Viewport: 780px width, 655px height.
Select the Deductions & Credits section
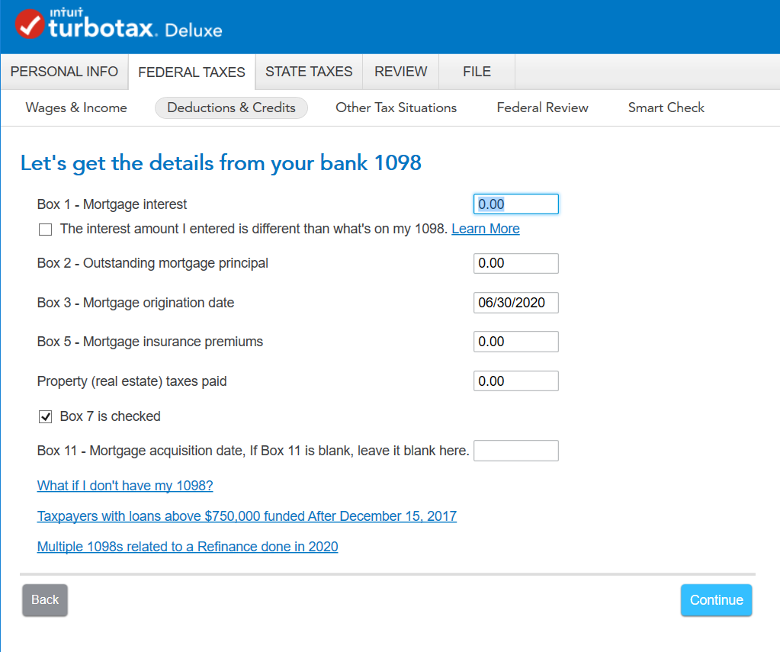coord(231,107)
